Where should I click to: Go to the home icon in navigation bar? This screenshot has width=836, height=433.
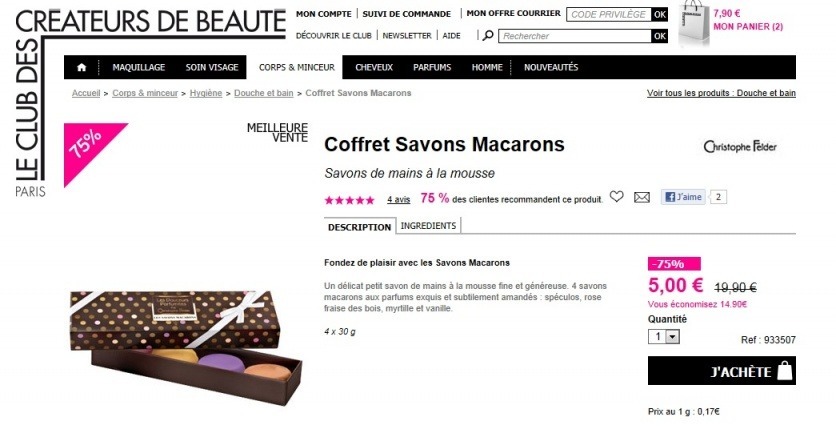[82, 67]
